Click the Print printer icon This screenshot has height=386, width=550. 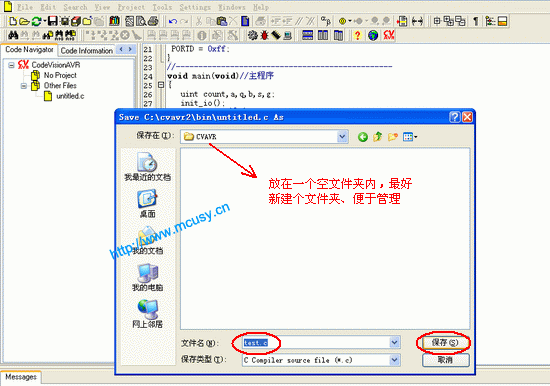[x=153, y=21]
